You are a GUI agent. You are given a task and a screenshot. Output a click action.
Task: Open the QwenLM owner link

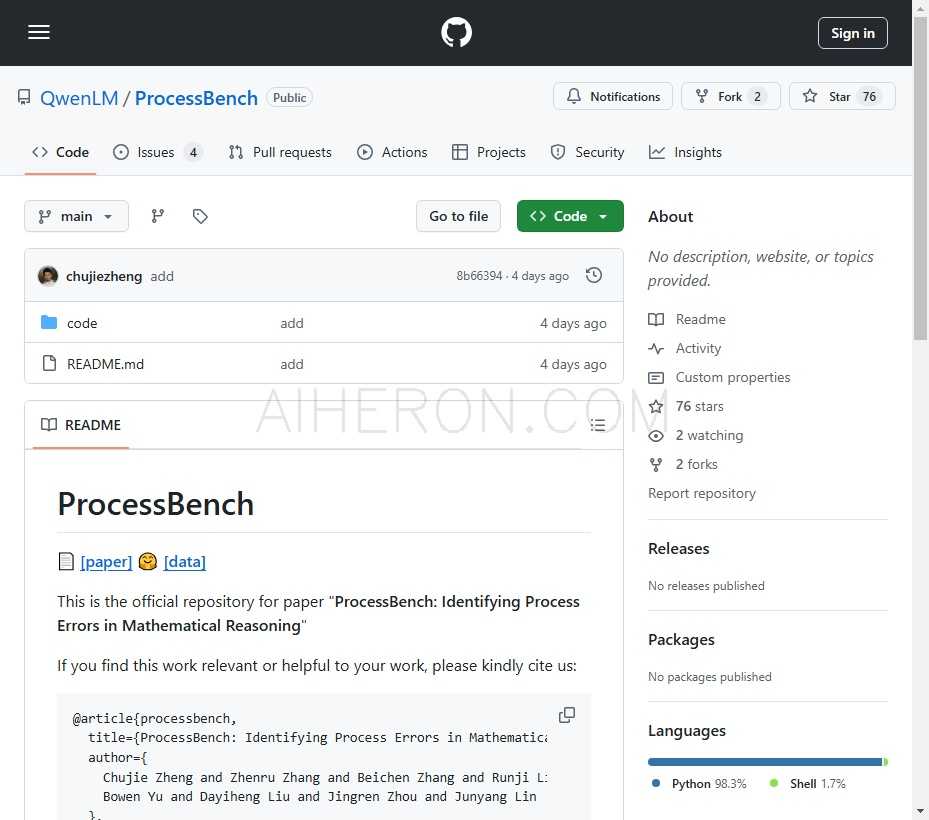(79, 98)
